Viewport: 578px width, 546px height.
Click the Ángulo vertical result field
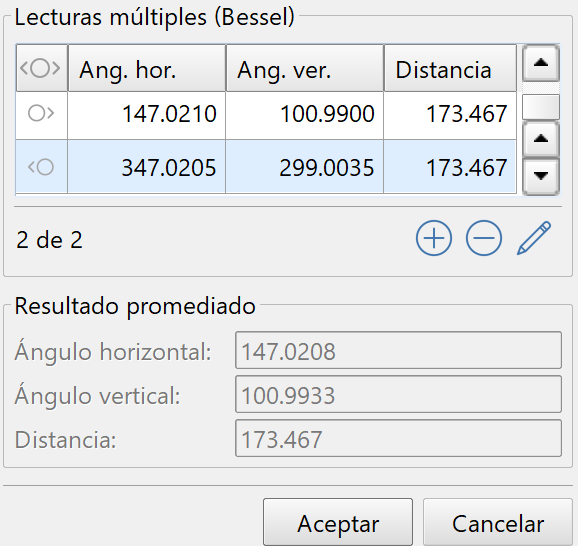tap(398, 394)
